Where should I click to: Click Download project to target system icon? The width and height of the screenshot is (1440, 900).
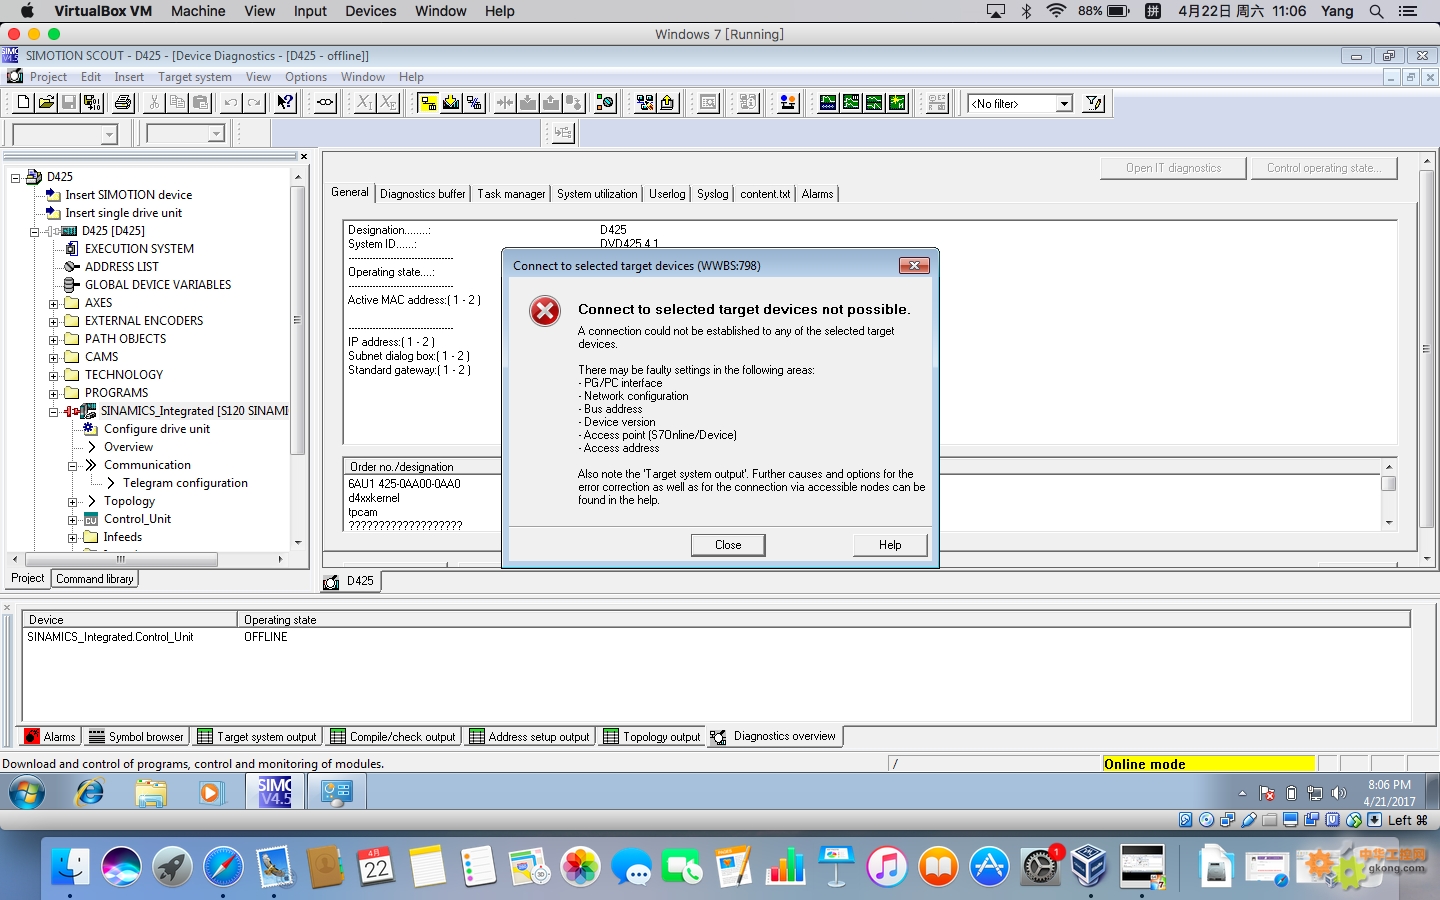coord(451,102)
